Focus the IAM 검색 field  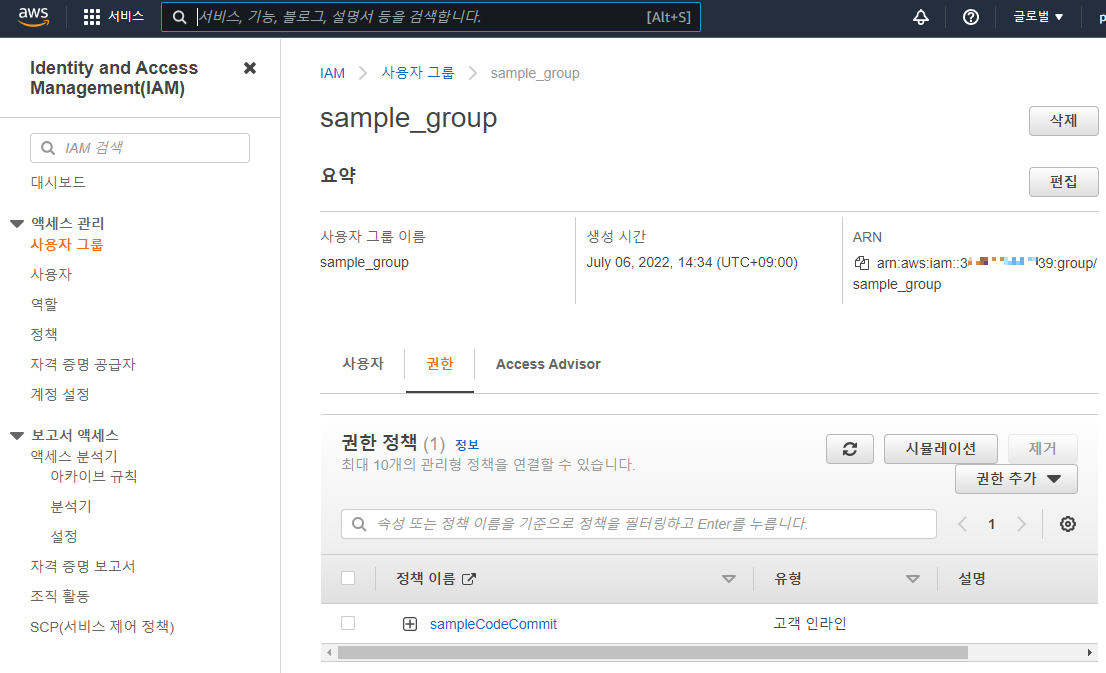pos(140,148)
